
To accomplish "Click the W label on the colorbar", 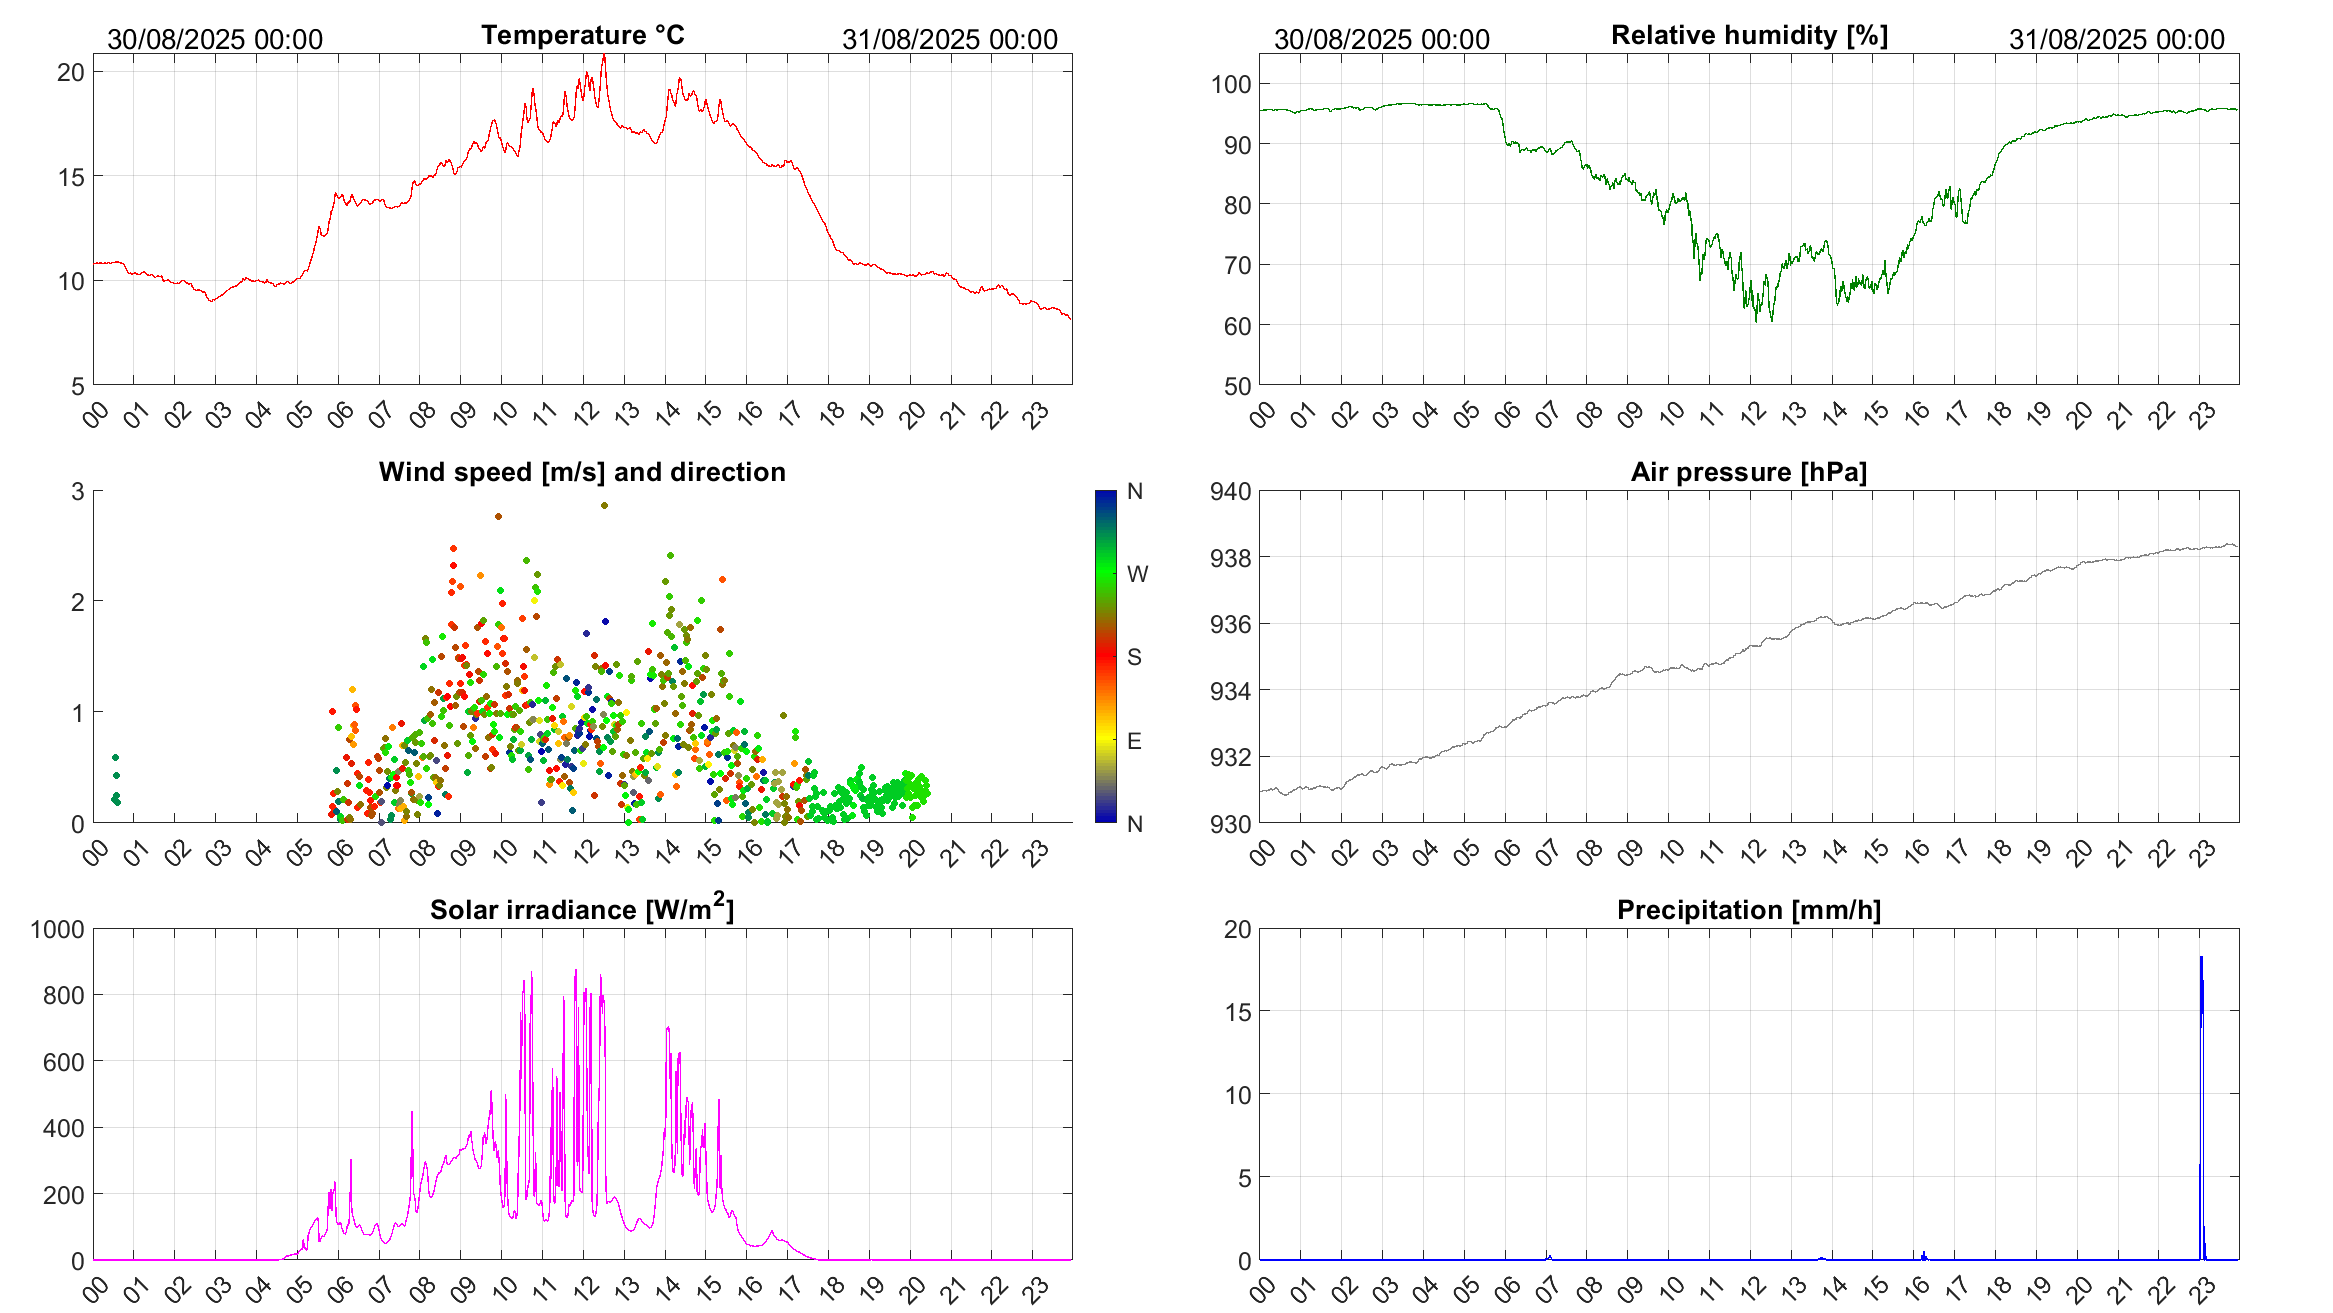I will [1137, 574].
